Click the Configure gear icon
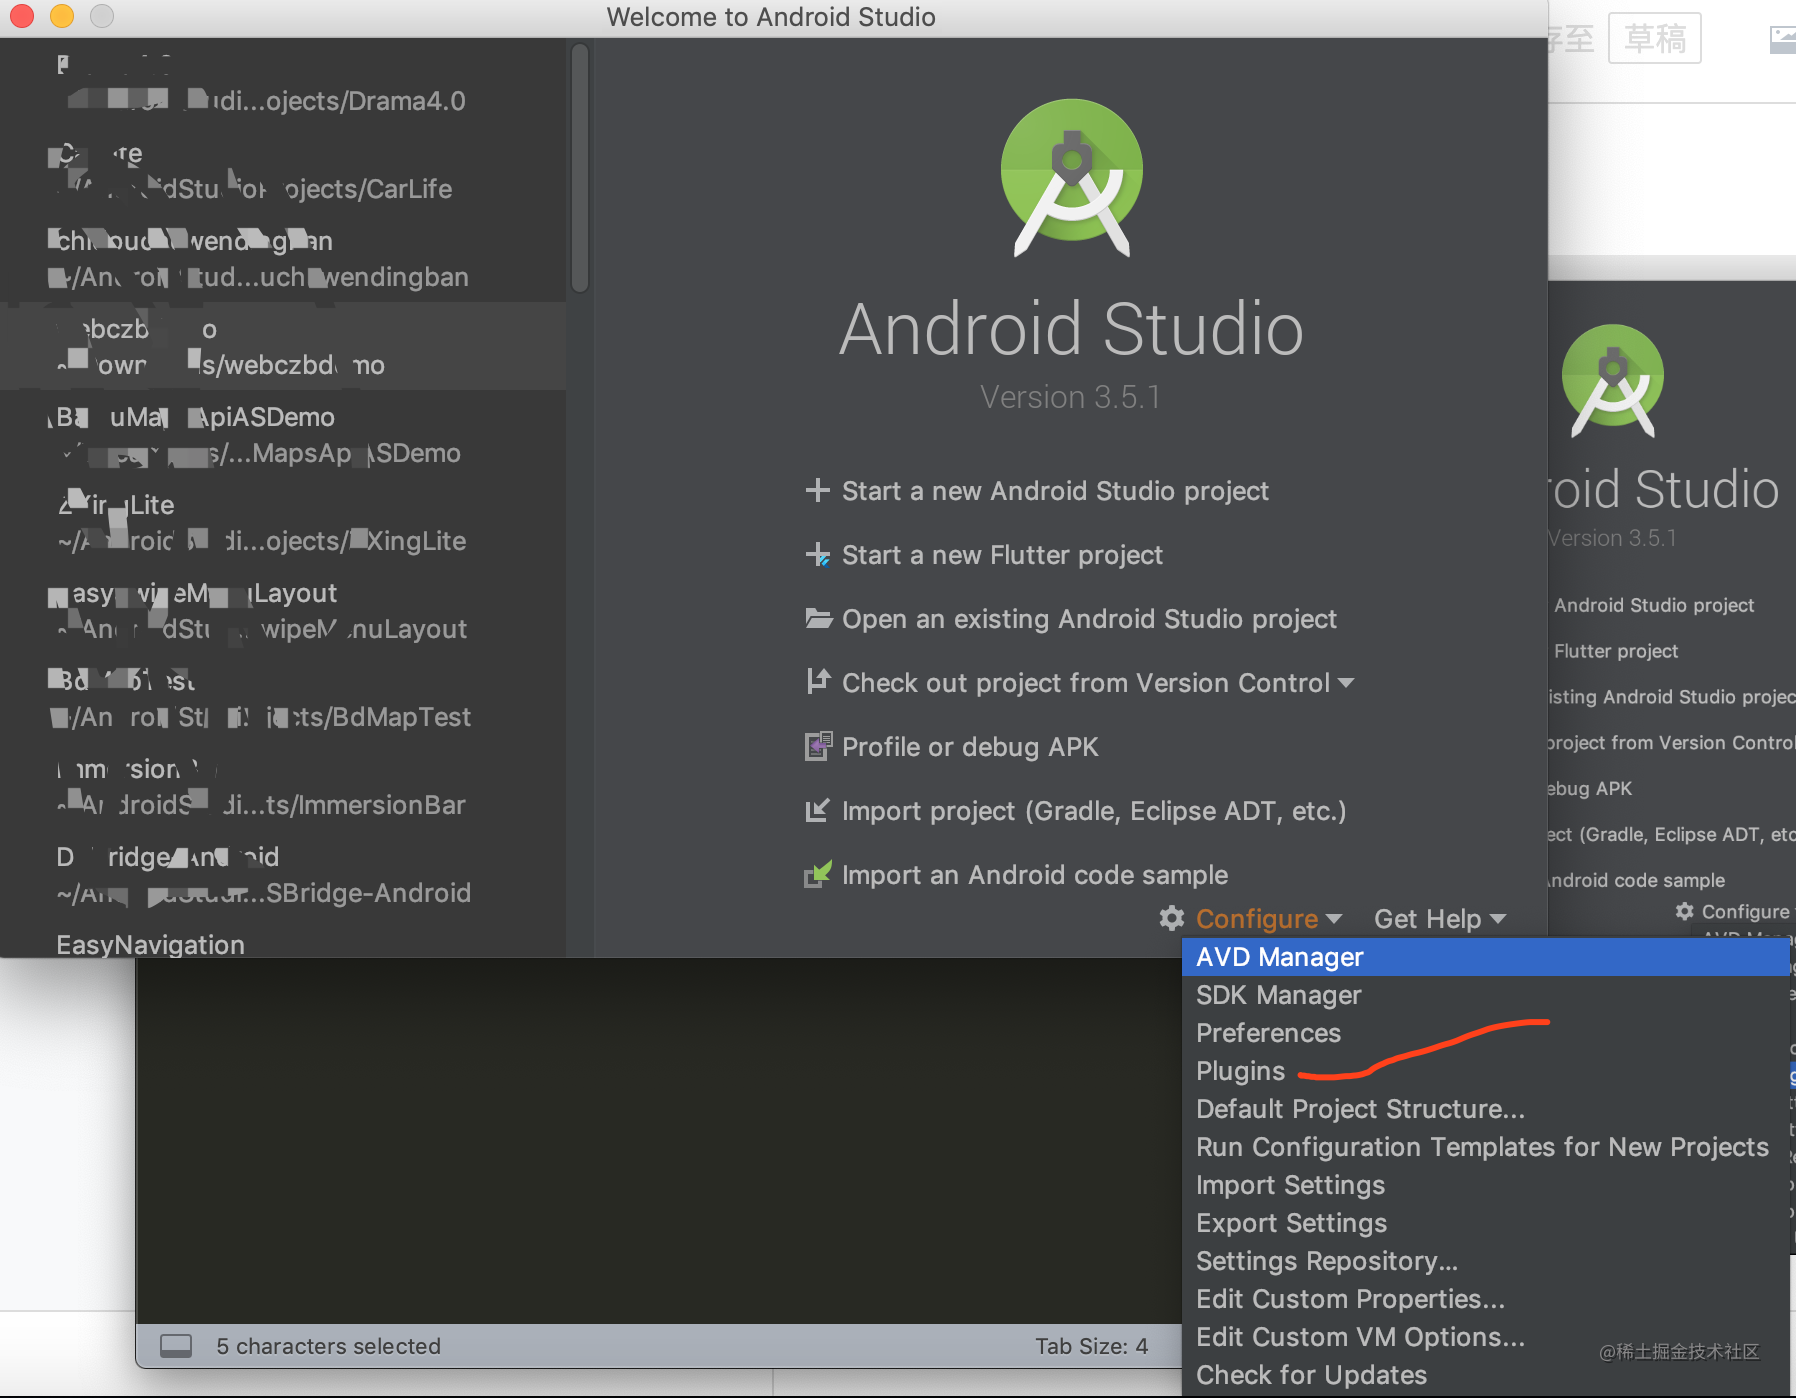The width and height of the screenshot is (1796, 1398). (1172, 918)
